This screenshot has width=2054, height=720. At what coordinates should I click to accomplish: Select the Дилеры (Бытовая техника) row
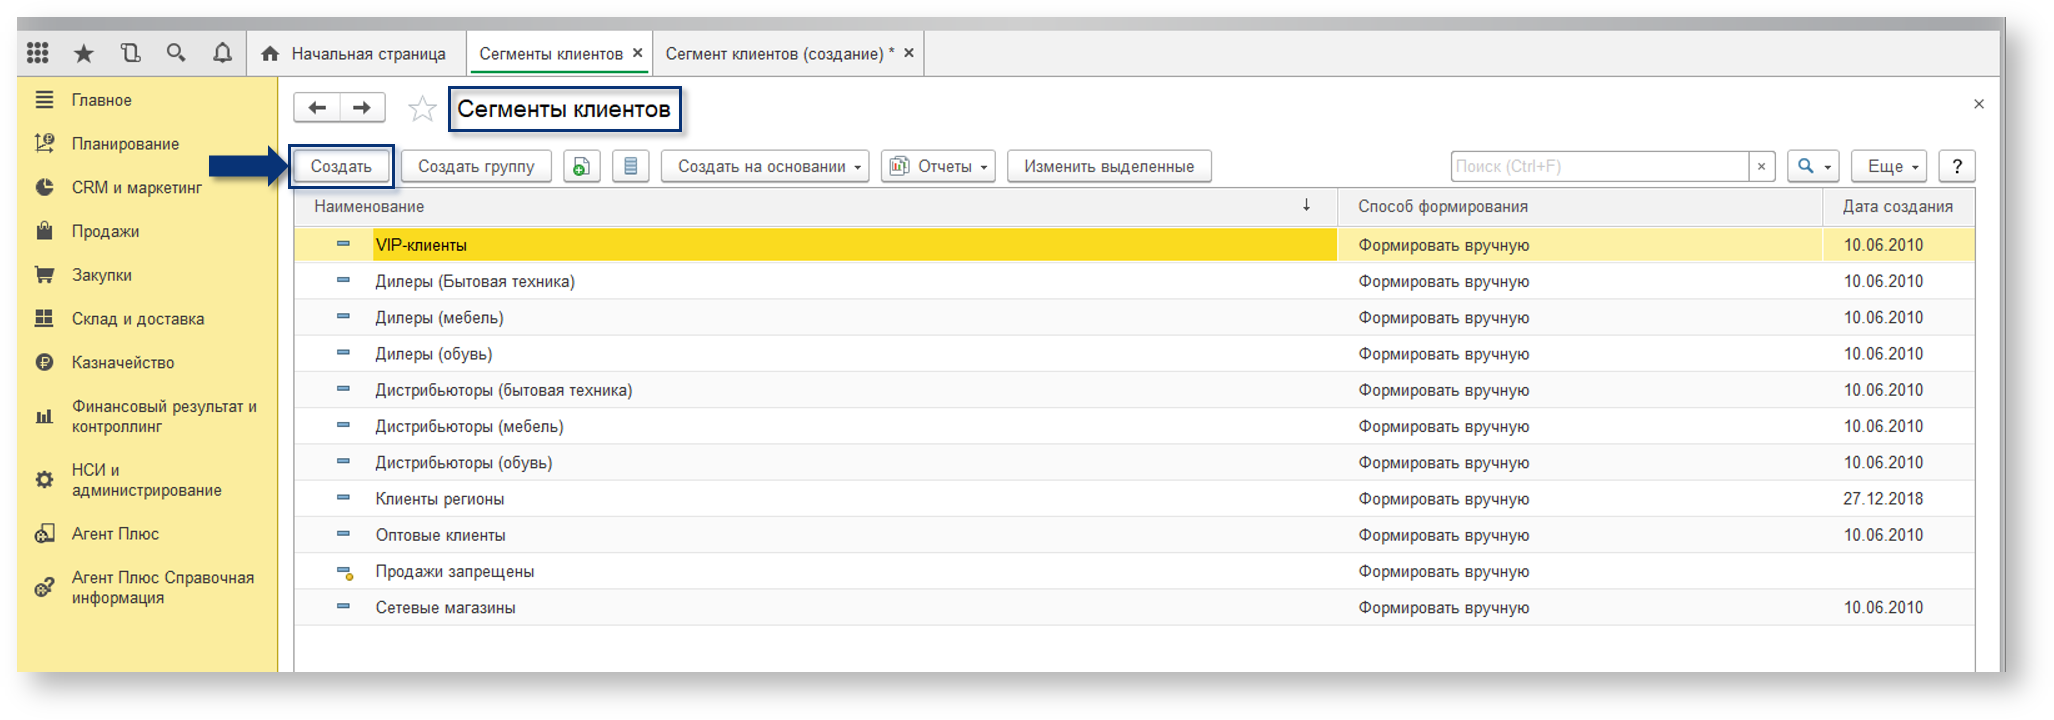1134,281
